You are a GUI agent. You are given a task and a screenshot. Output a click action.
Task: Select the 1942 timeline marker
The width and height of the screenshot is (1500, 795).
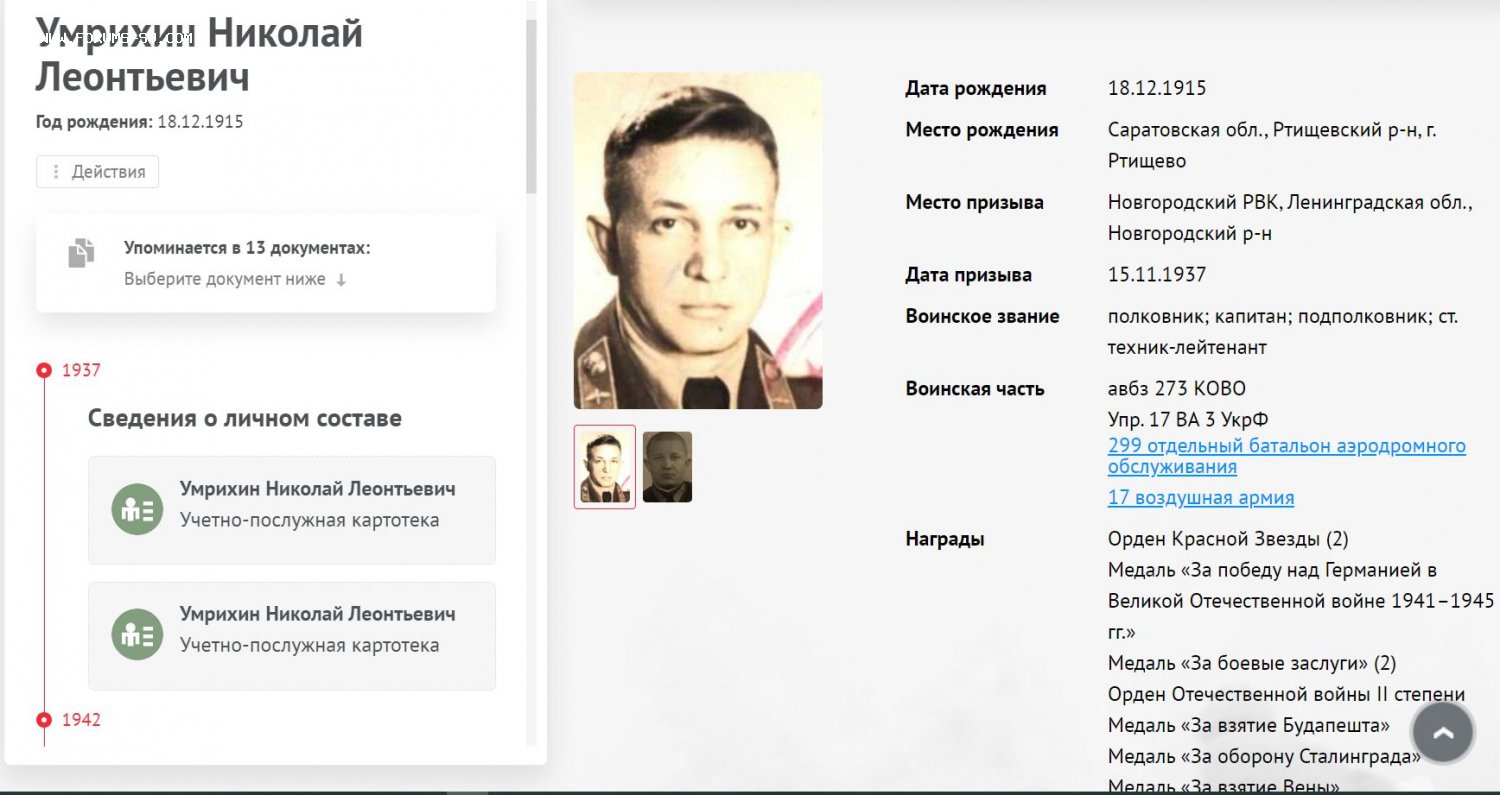coord(44,720)
